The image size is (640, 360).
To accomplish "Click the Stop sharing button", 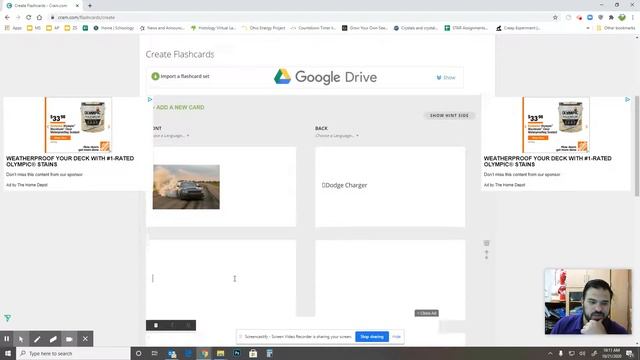I will [372, 337].
